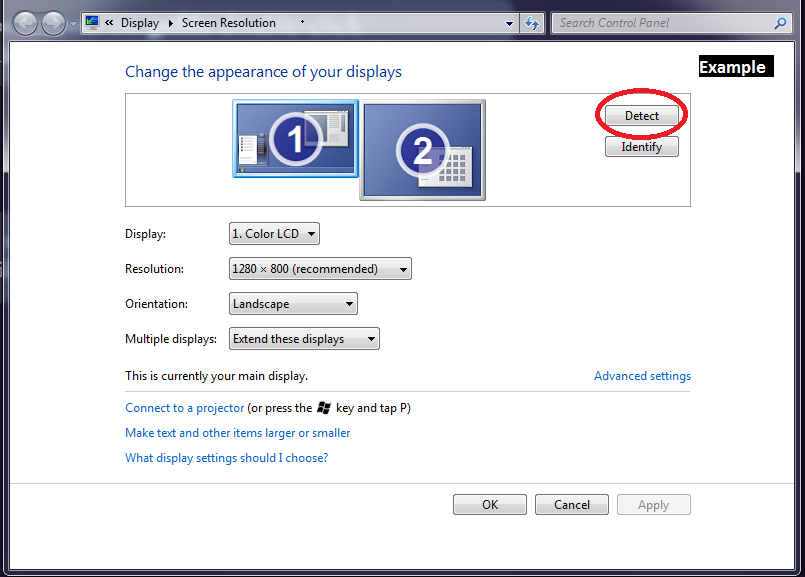
Task: Open the Display dropdown showing Color LCD
Action: pyautogui.click(x=274, y=234)
